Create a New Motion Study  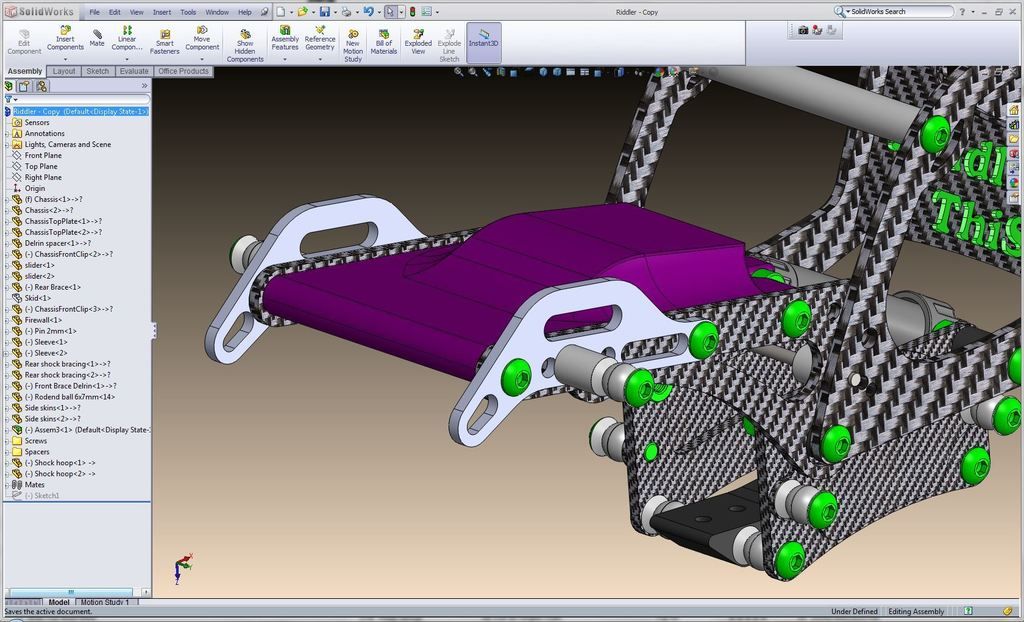point(353,46)
